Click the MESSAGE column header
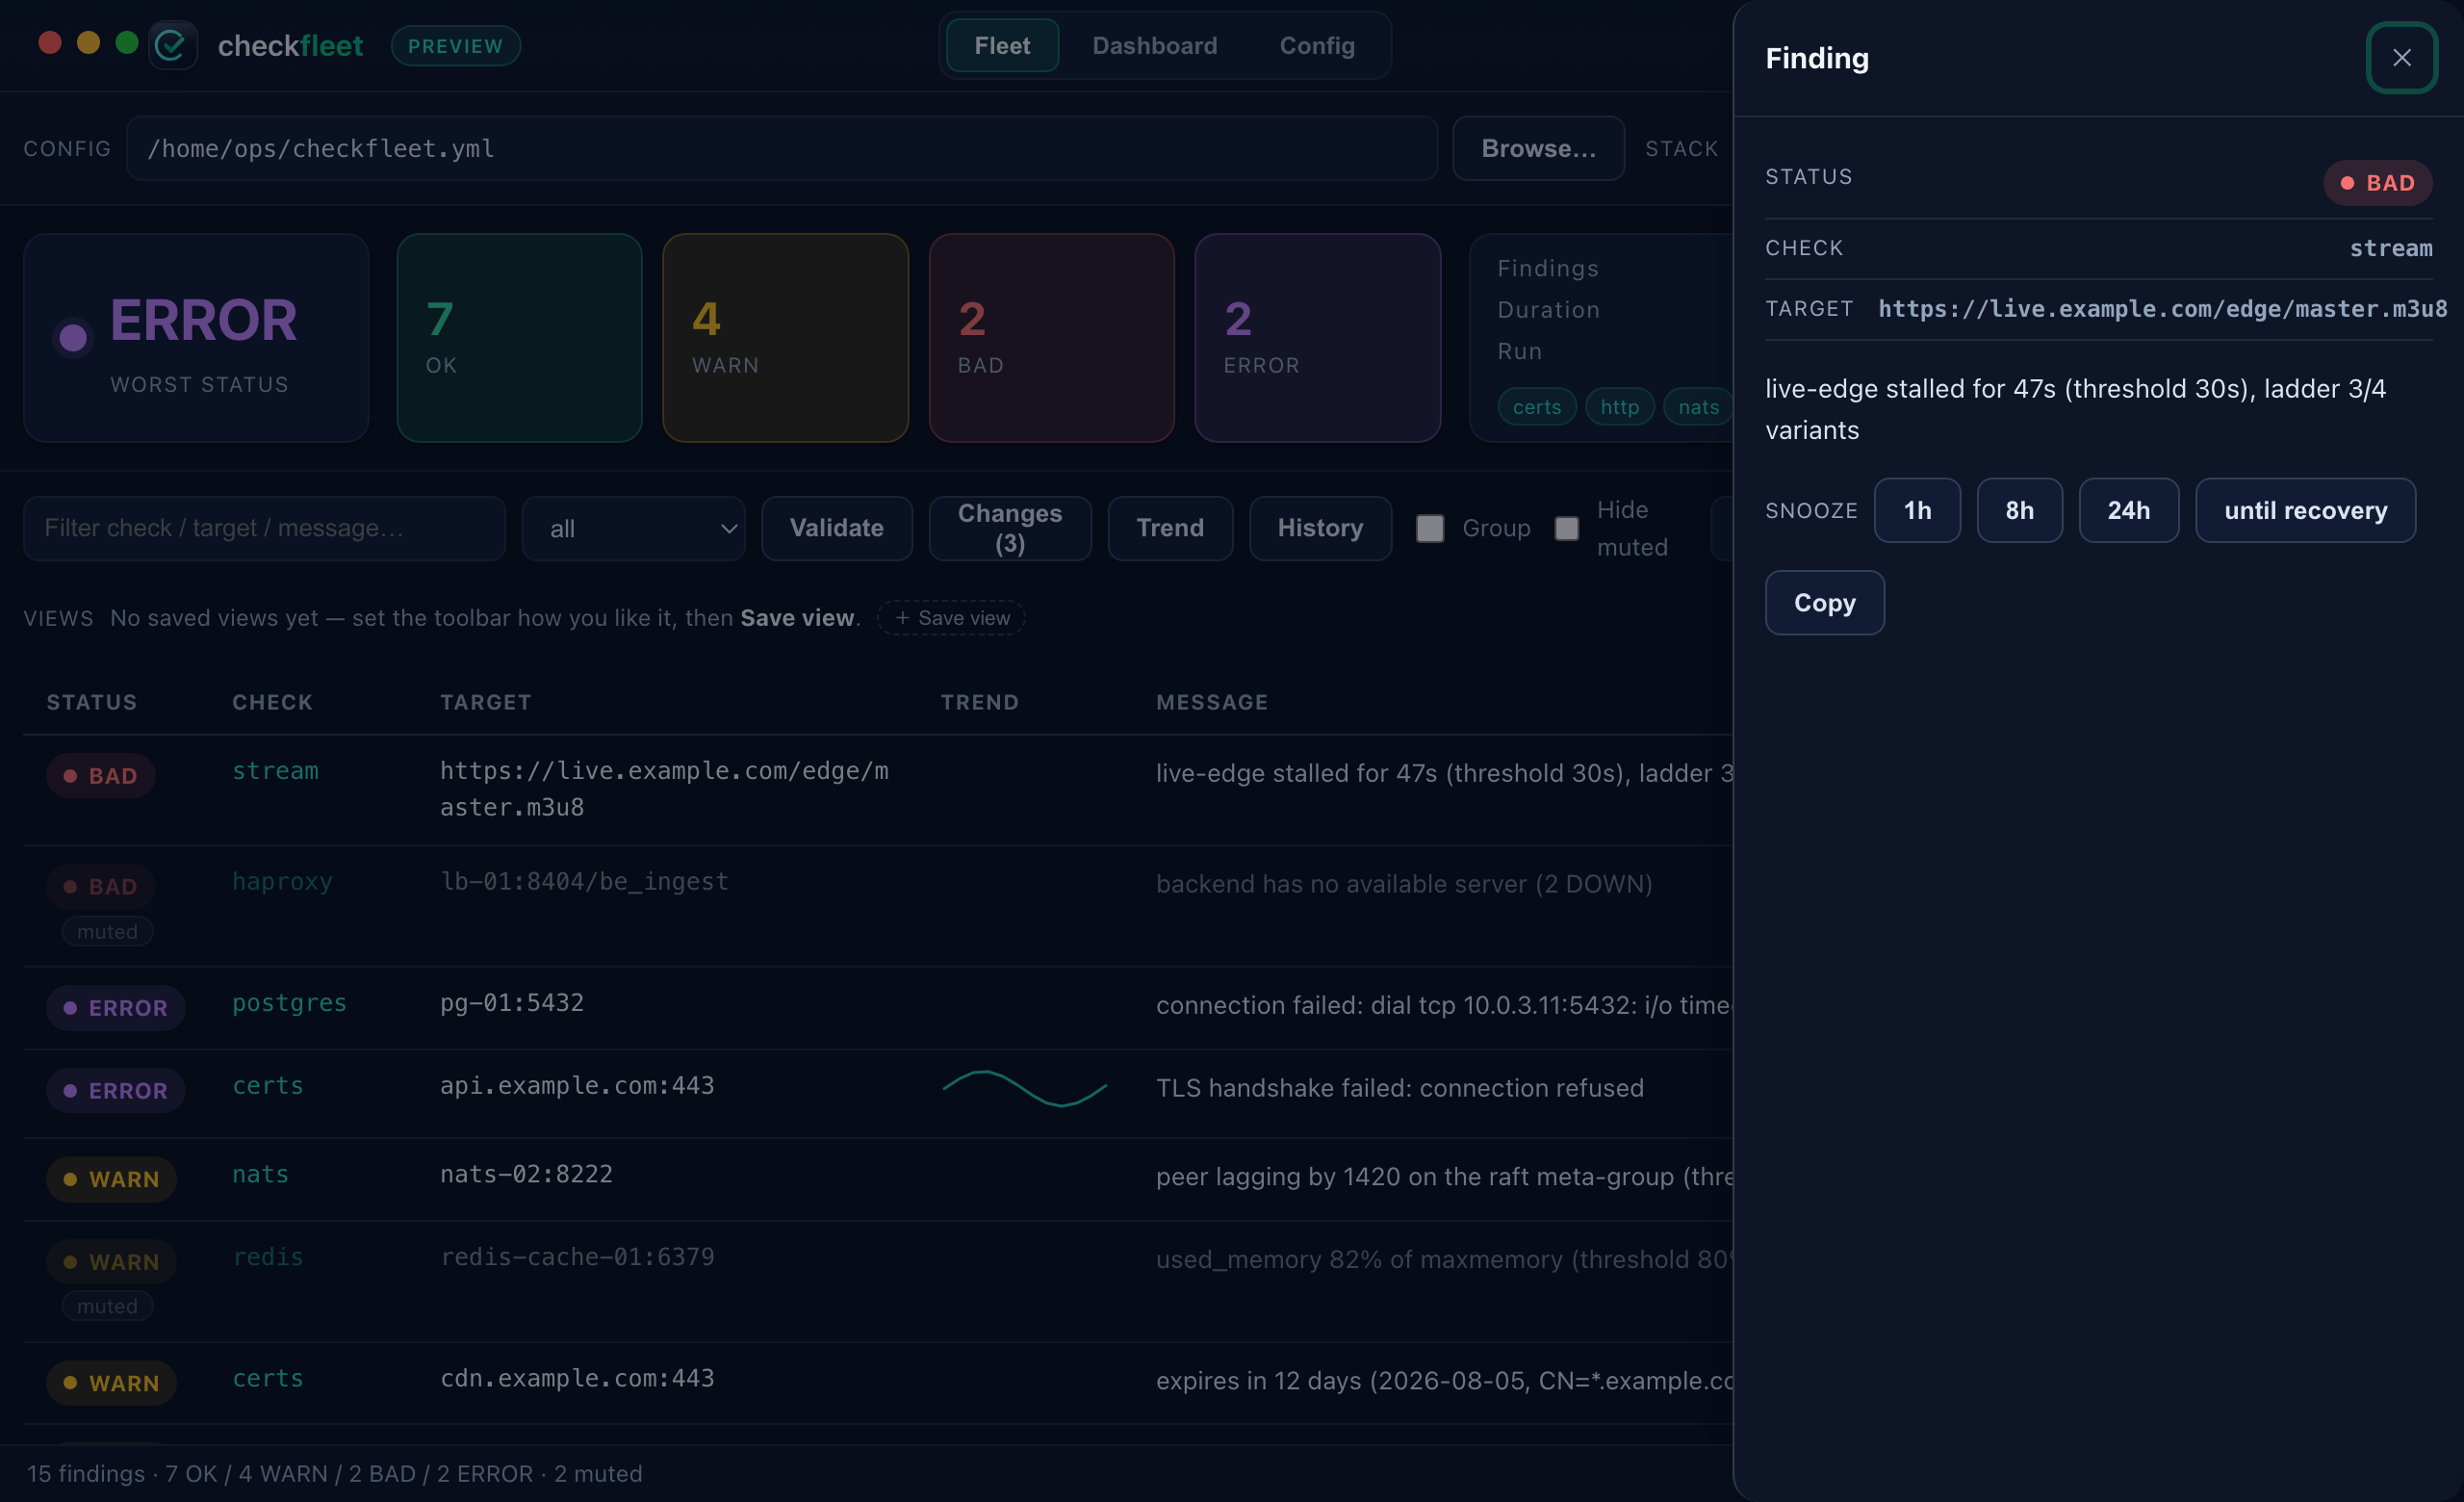The image size is (2464, 1502). (x=1211, y=702)
